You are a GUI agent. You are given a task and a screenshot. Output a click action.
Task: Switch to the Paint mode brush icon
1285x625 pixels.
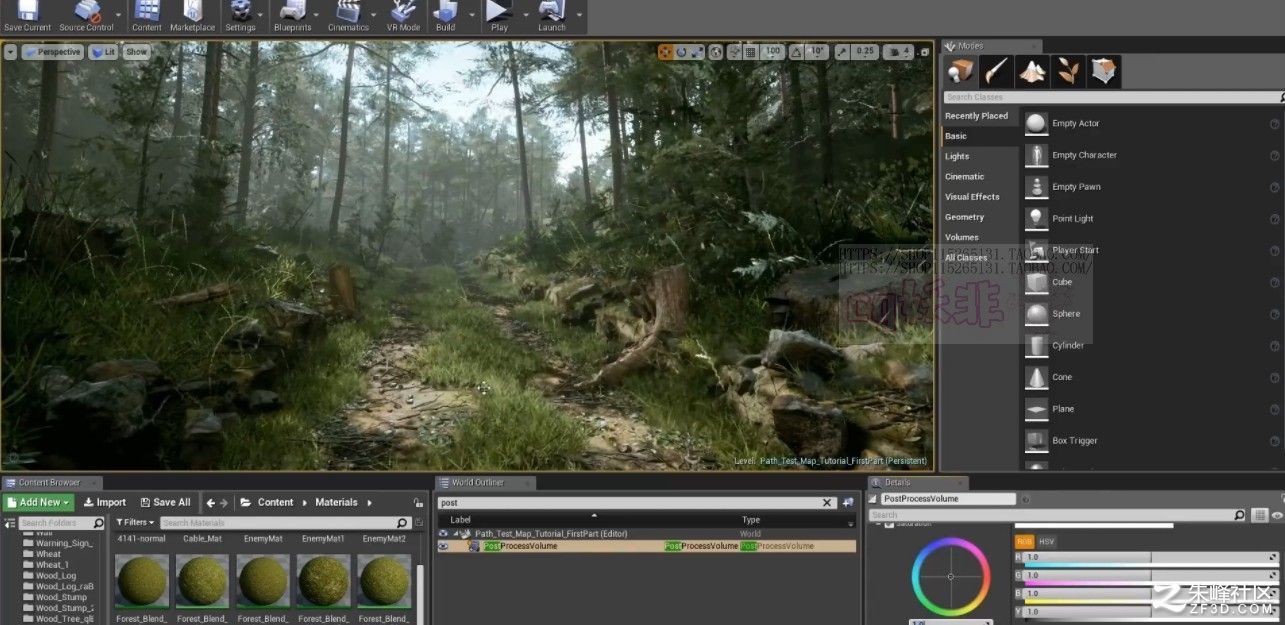tap(996, 71)
